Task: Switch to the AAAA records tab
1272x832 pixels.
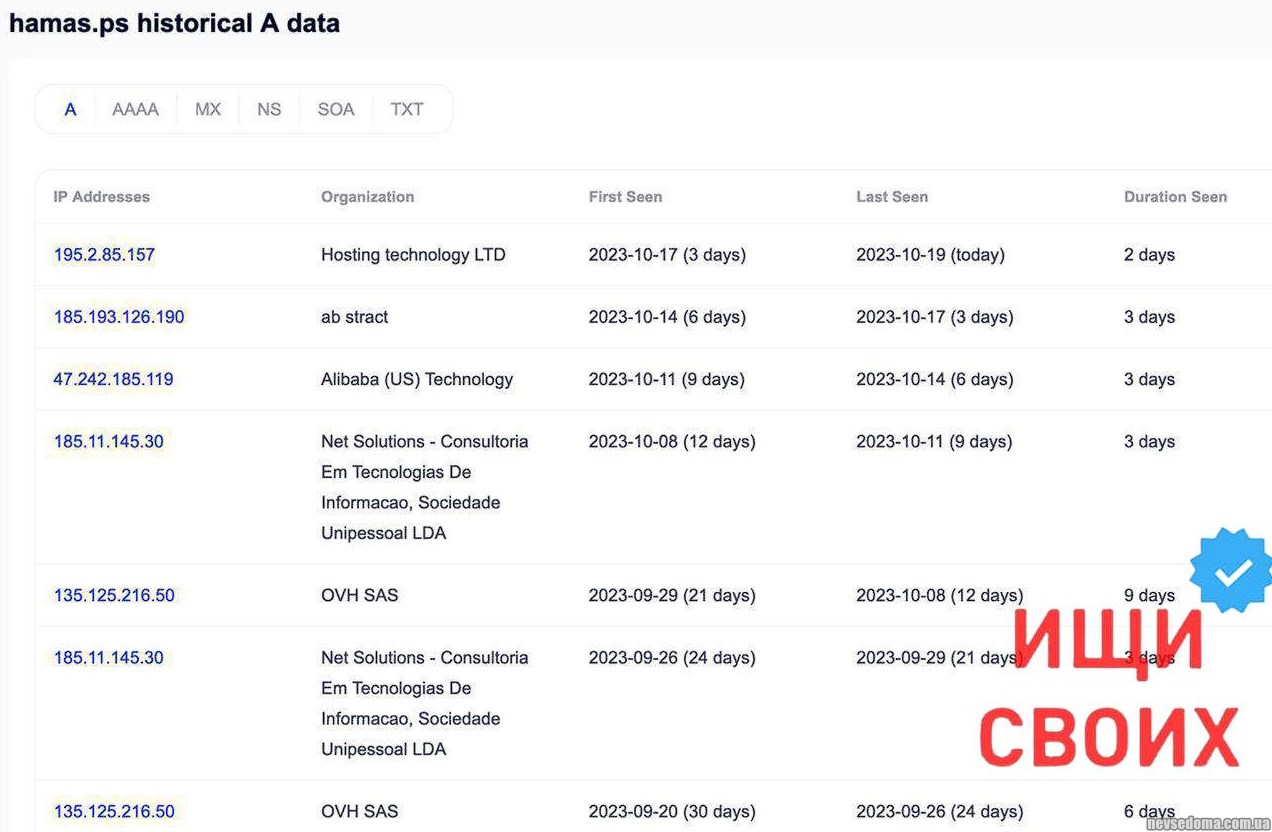Action: pyautogui.click(x=135, y=109)
